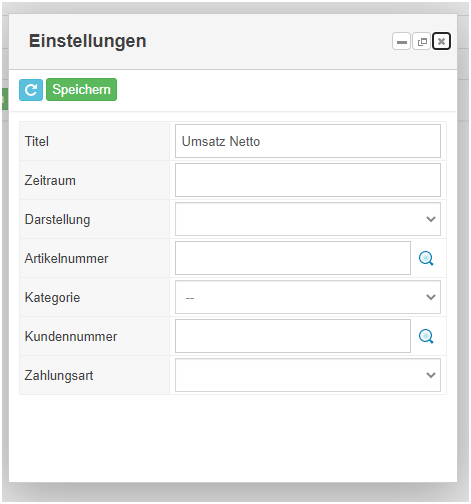Screen dimensions: 471x504
Task: Focus the Titel field containing Umsatz Netto
Action: coord(308,141)
